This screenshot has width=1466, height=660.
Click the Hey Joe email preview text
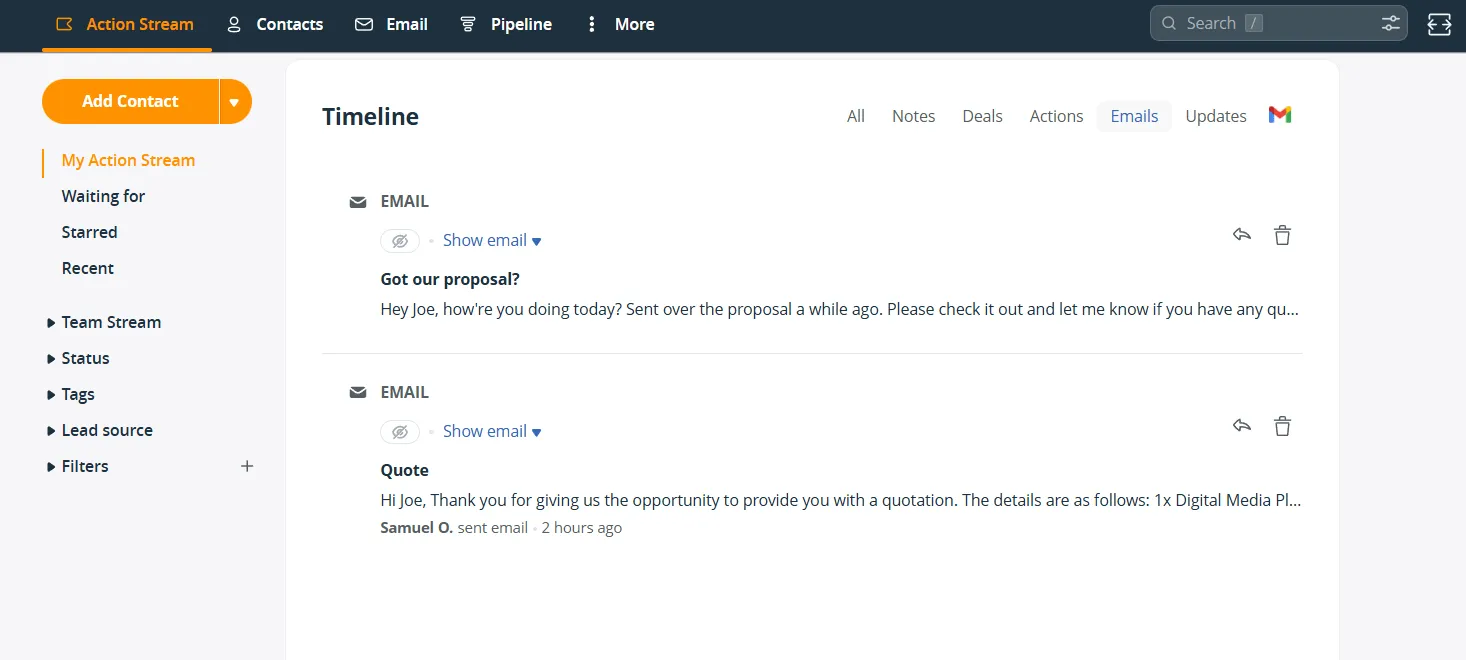coord(840,309)
